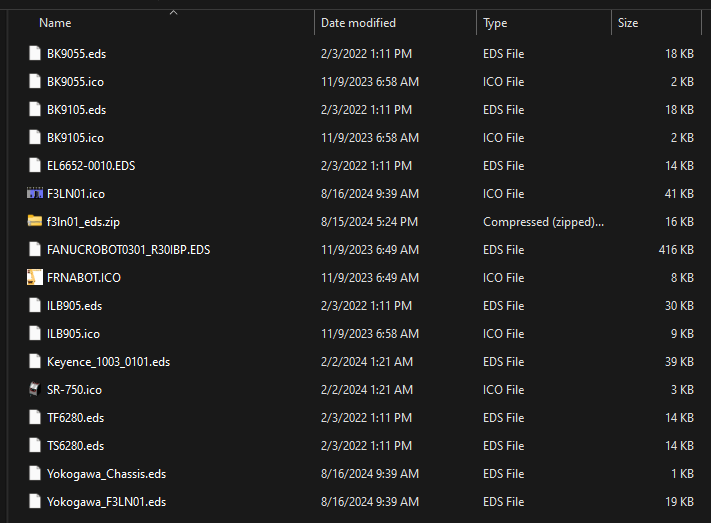Image resolution: width=711 pixels, height=523 pixels.
Task: Click the f3ln01_eds.zip folder icon
Action: 35,221
